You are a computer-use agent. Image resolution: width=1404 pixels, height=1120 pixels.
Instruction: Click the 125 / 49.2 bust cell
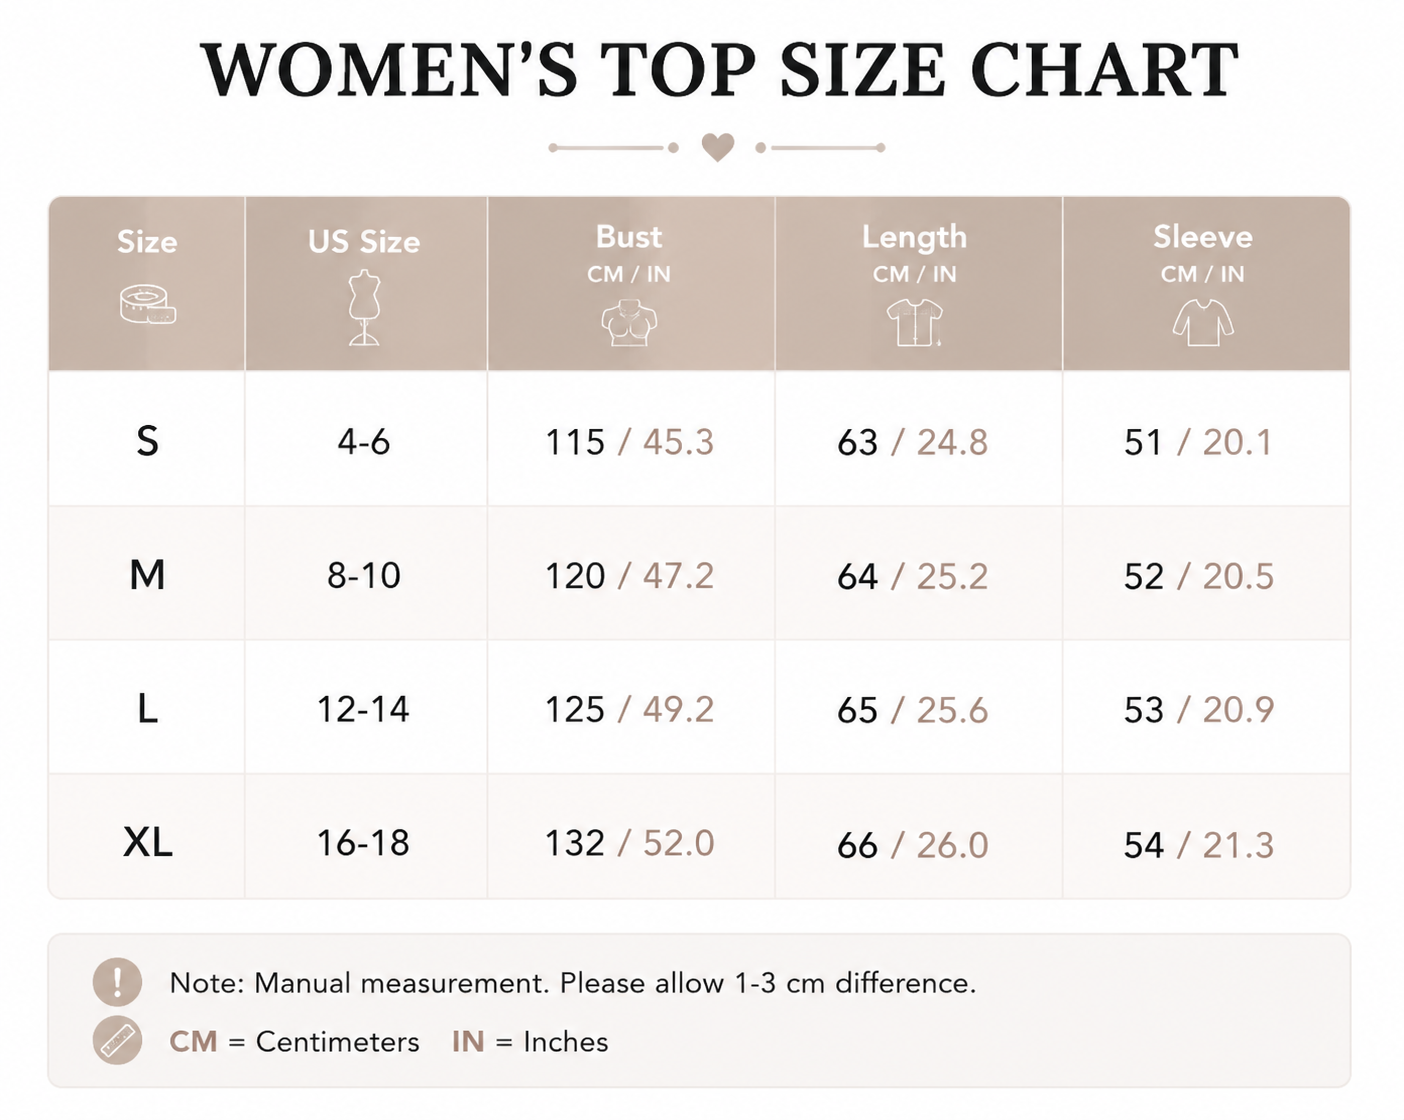click(x=629, y=709)
